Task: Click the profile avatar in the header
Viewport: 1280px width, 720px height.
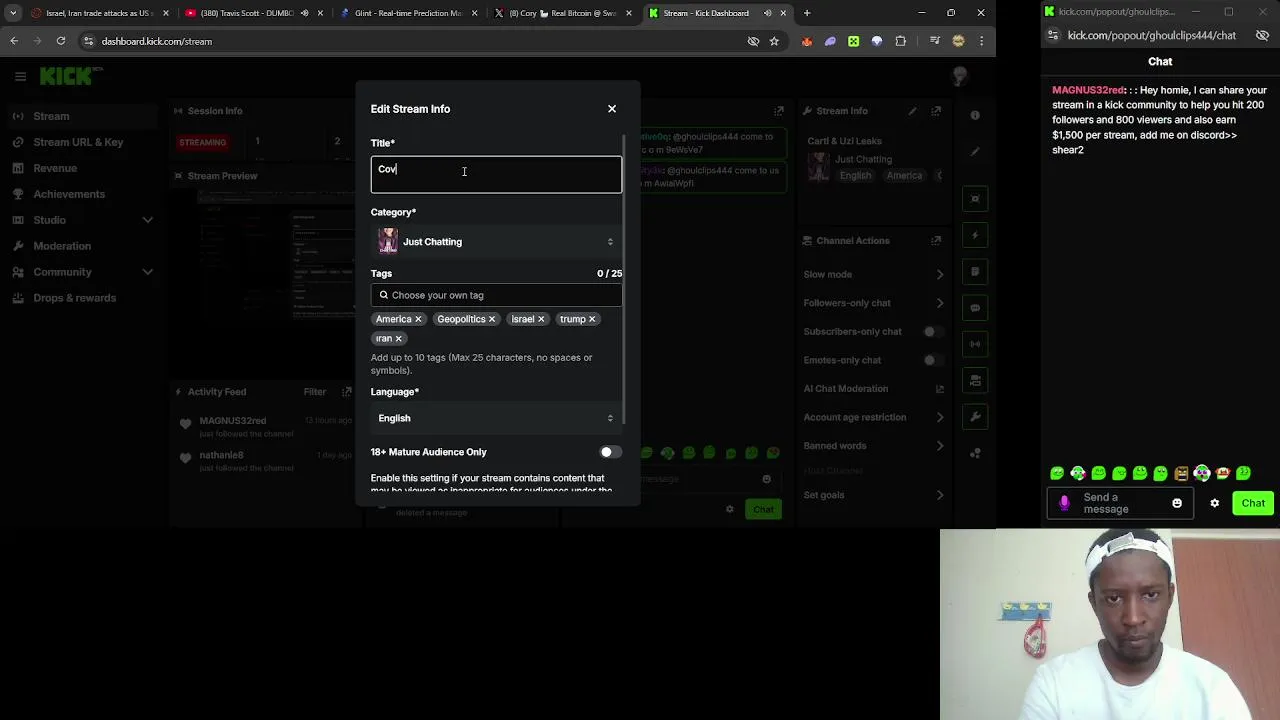Action: pyautogui.click(x=959, y=76)
